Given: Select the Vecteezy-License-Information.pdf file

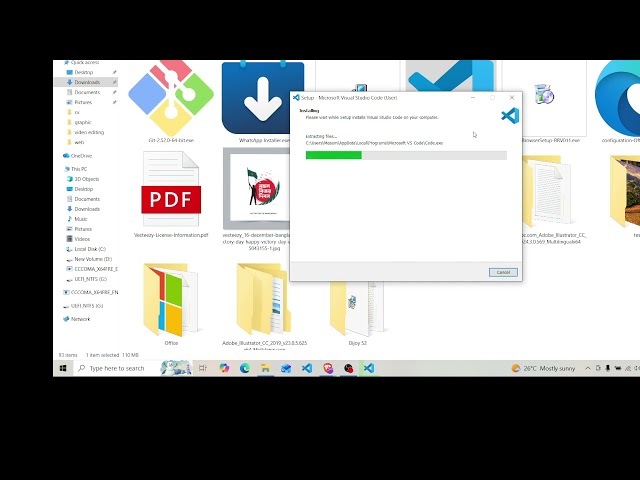Looking at the screenshot, I should click(171, 189).
